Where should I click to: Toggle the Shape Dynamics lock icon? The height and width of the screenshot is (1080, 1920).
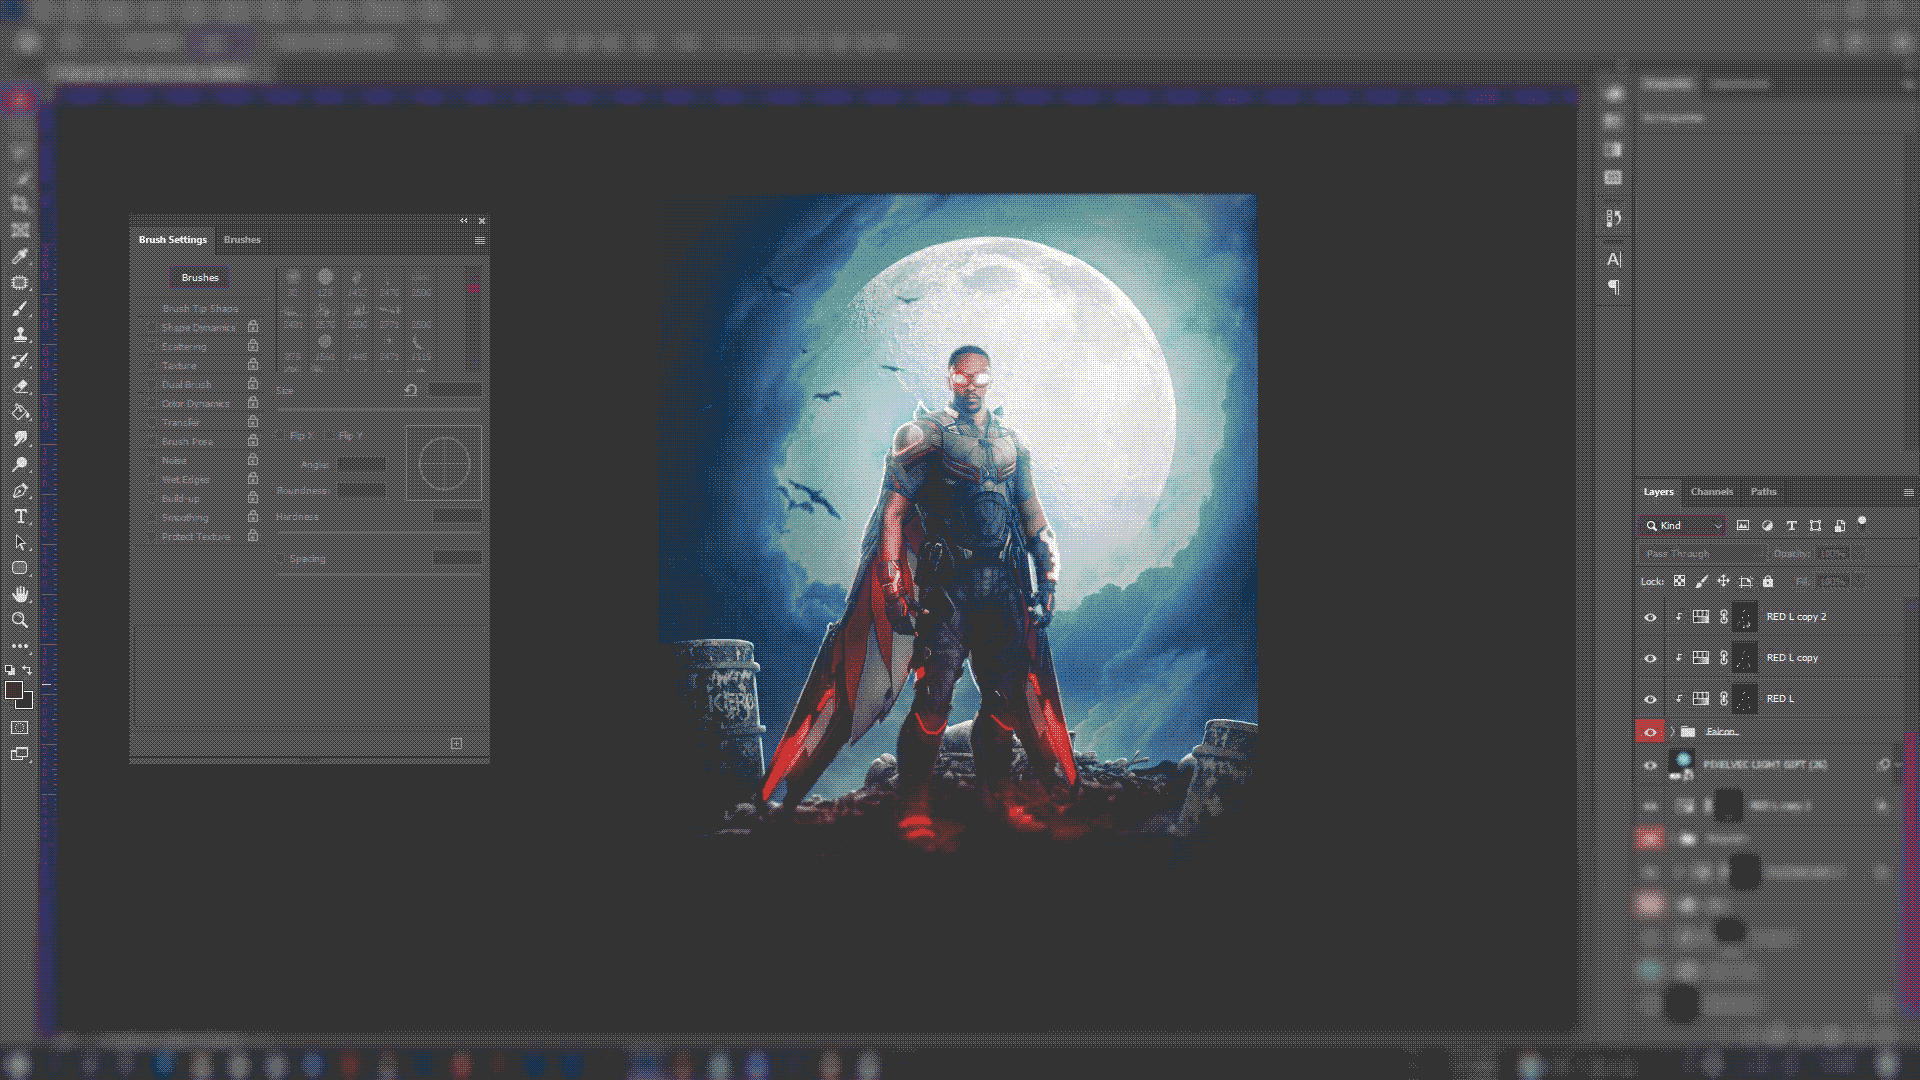point(253,327)
